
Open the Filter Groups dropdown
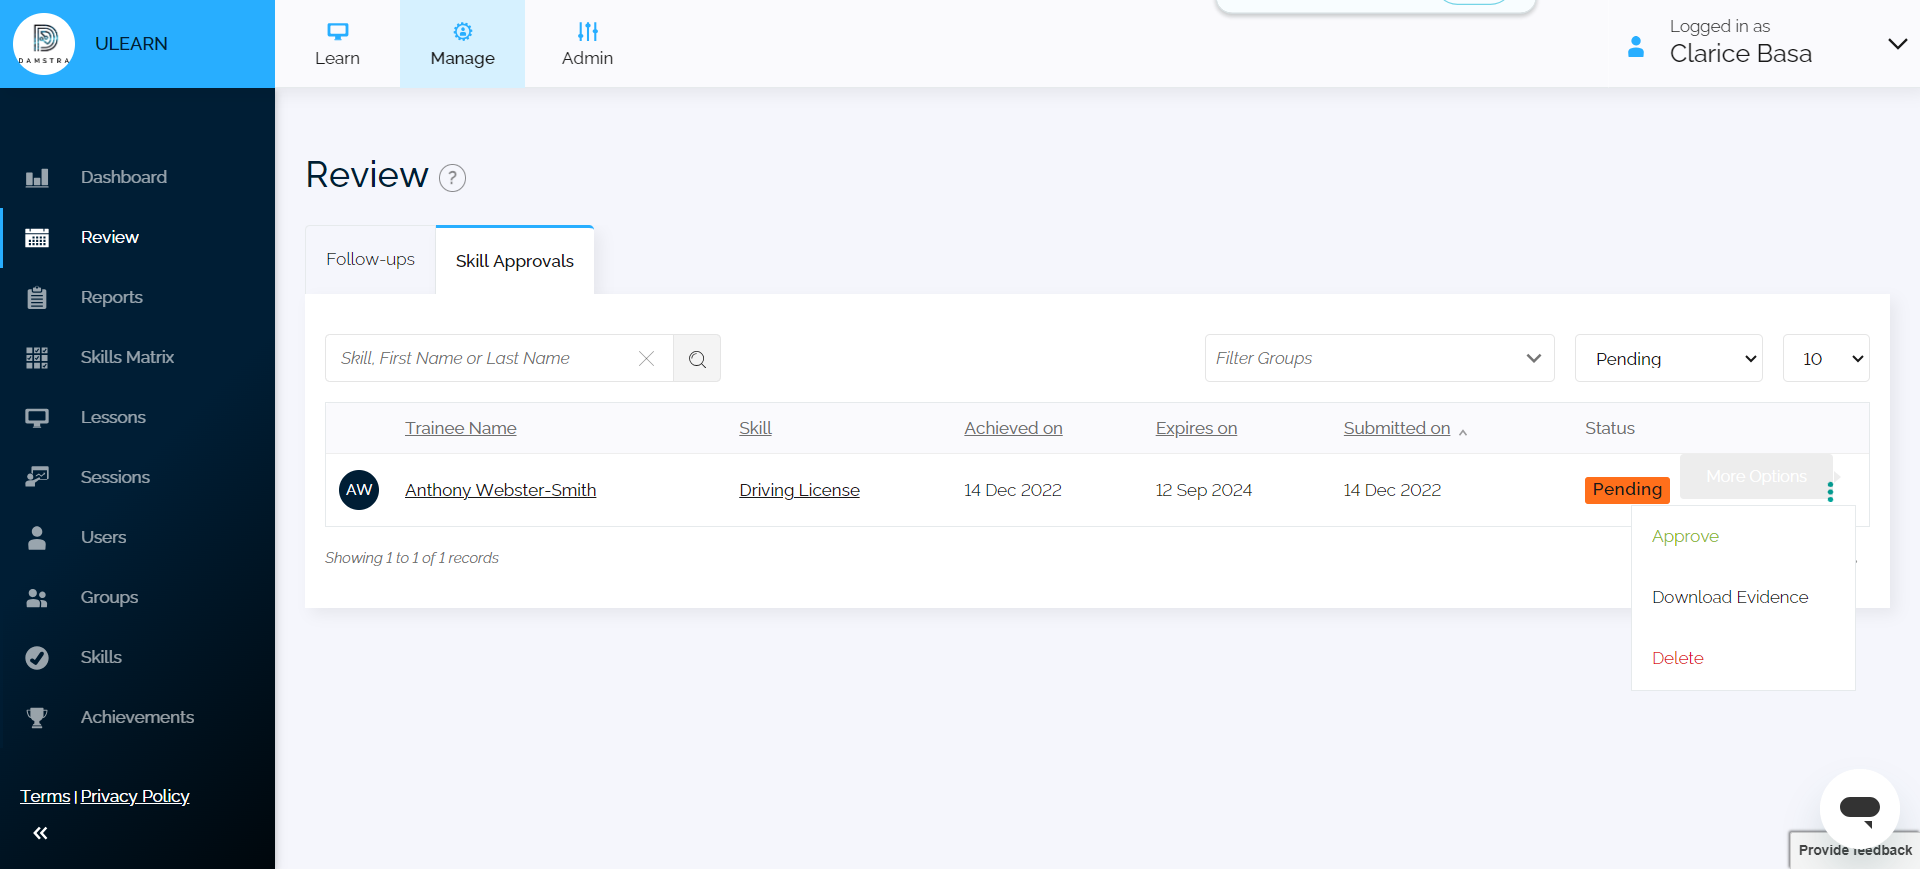[x=1379, y=358]
